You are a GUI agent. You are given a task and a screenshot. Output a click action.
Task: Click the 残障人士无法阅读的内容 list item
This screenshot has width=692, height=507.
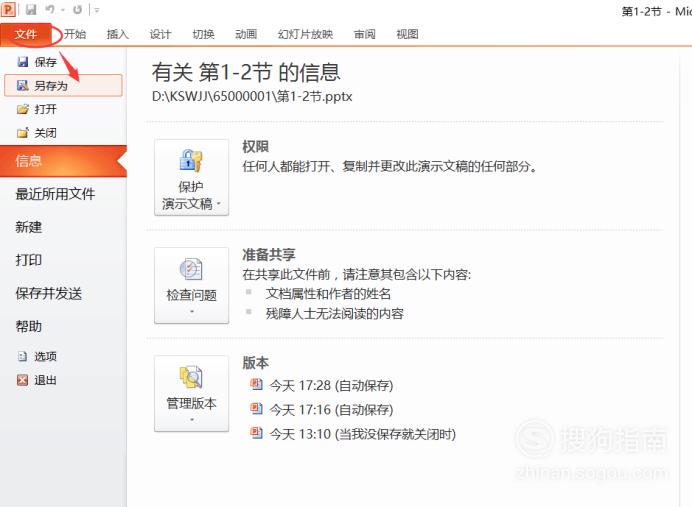tap(335, 314)
